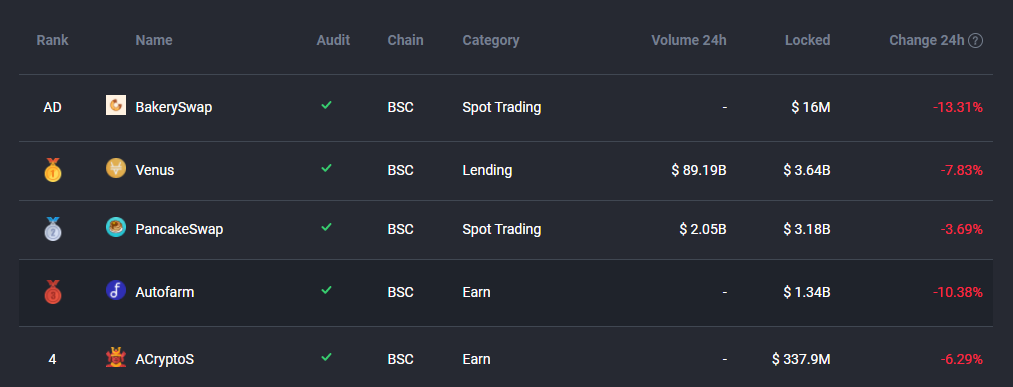Screen dimensions: 1013x387
Task: Click the bronze medal rank icon
Action: [52, 292]
